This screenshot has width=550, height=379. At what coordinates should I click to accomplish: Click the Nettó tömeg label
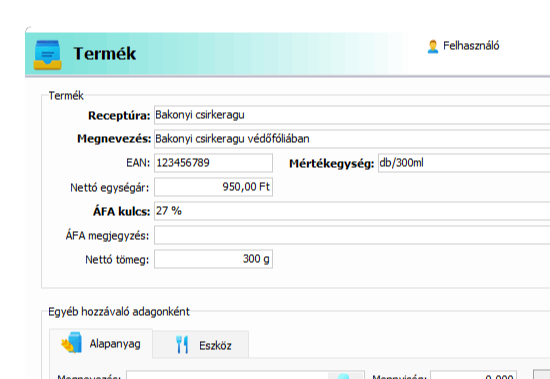tap(117, 260)
